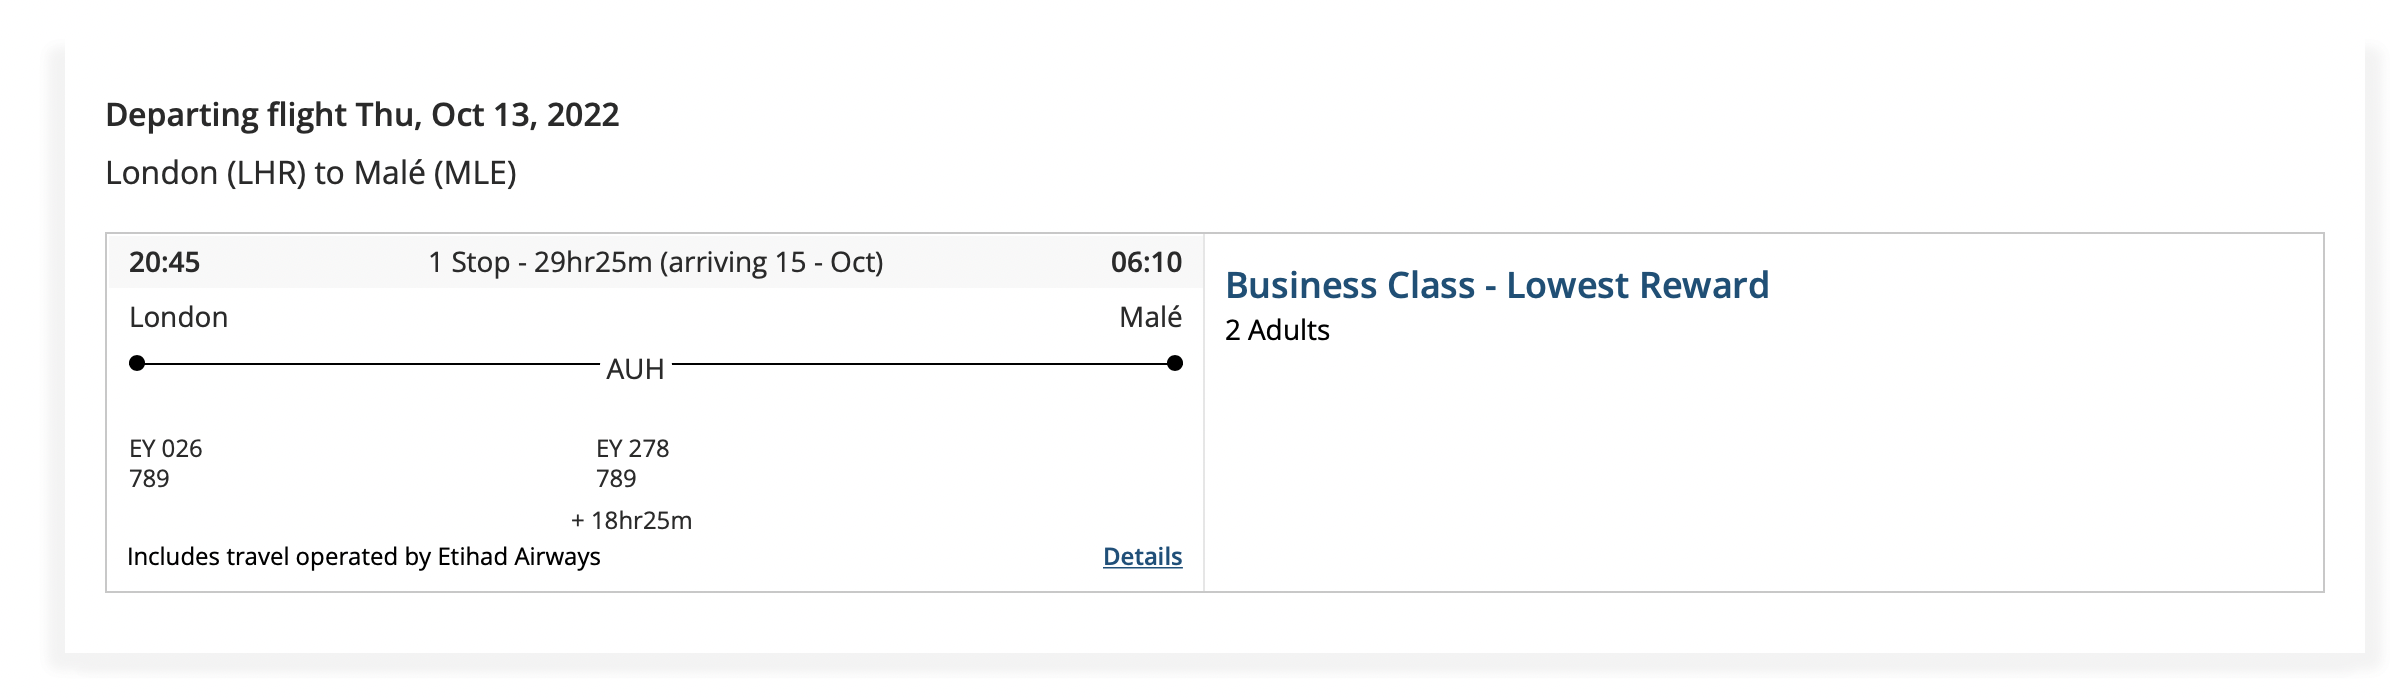Click aircraft type 789 under EY 026
The height and width of the screenshot is (698, 2390).
(149, 478)
